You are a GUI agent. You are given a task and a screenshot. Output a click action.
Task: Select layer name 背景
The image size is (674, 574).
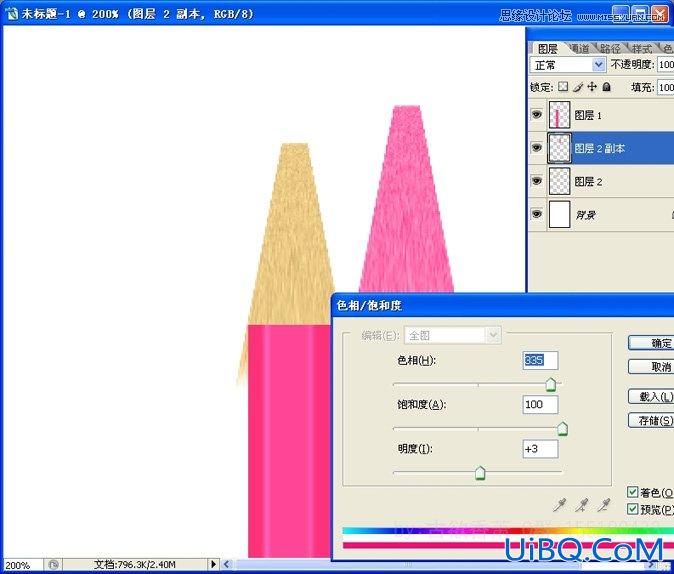point(585,215)
